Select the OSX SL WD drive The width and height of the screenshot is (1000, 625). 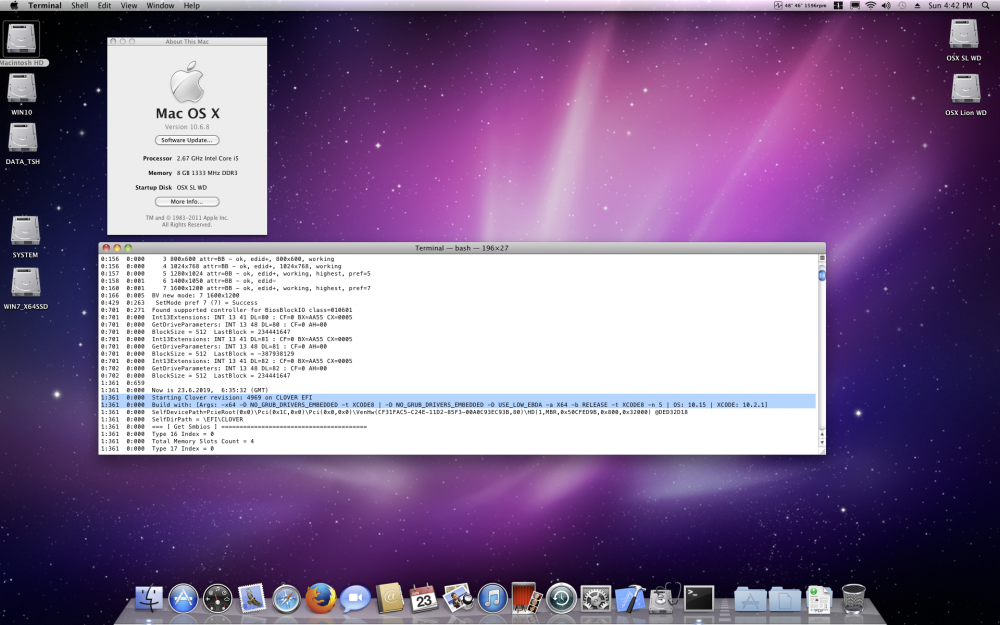(x=964, y=40)
